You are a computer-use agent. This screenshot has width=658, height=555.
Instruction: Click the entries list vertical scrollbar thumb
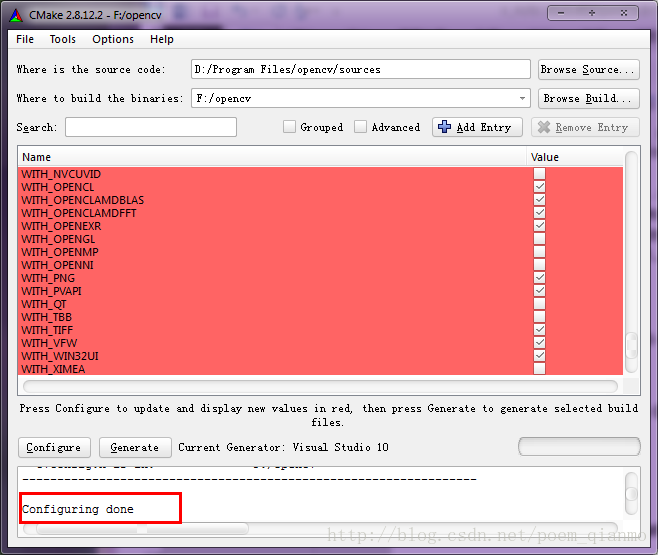(x=631, y=345)
